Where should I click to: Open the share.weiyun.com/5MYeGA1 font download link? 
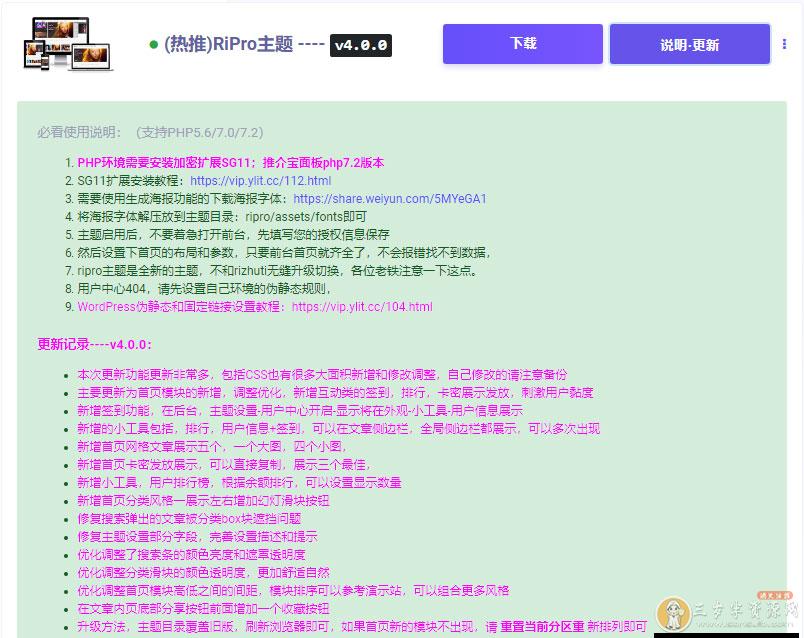click(x=389, y=199)
